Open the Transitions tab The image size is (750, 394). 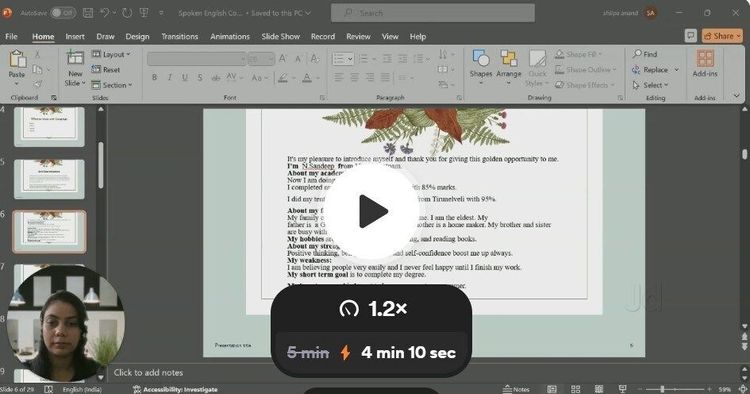[x=179, y=36]
